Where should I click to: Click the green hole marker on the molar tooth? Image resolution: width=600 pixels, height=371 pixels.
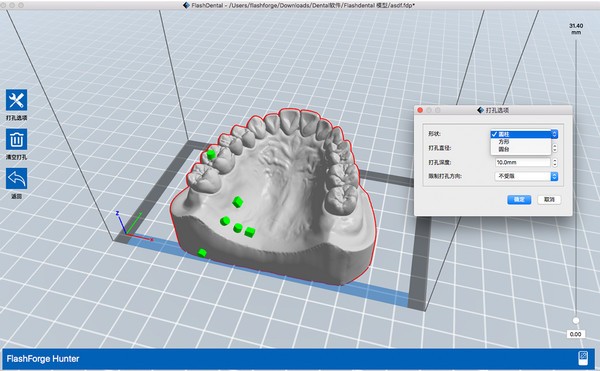211,155
